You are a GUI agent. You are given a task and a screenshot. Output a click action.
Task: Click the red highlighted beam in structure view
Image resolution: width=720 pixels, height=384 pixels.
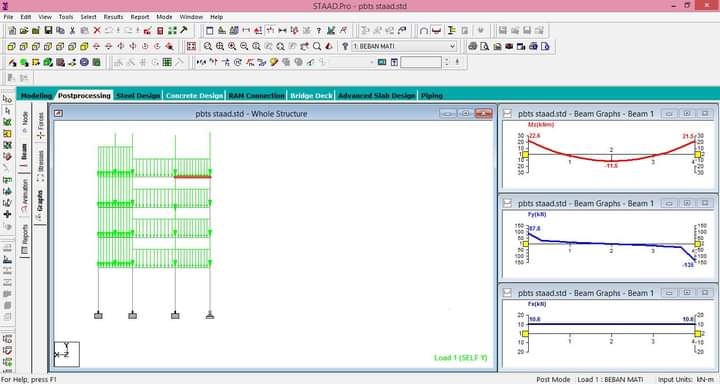(x=192, y=176)
